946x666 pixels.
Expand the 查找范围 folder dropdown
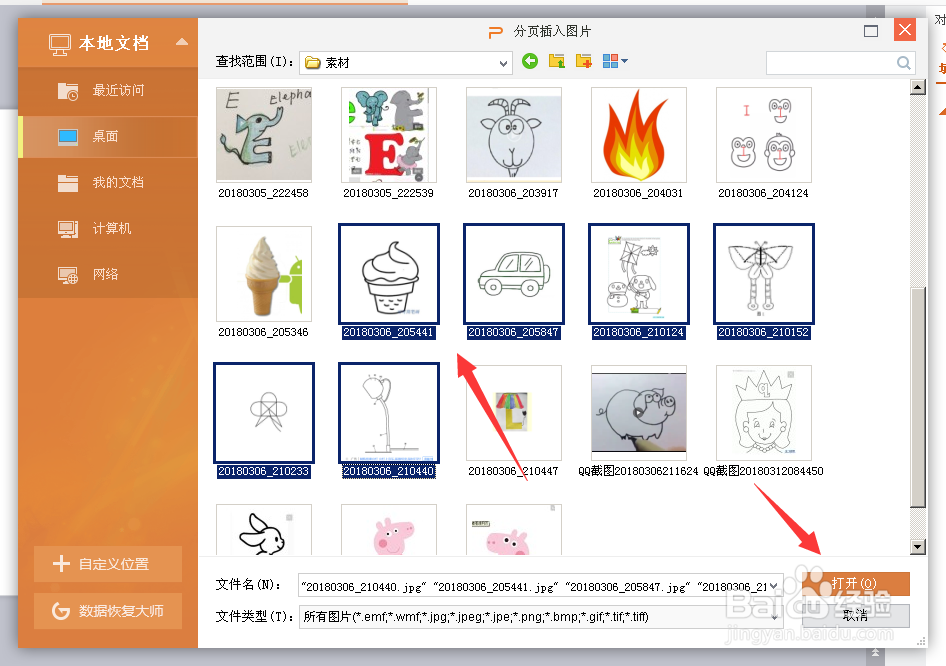(503, 63)
